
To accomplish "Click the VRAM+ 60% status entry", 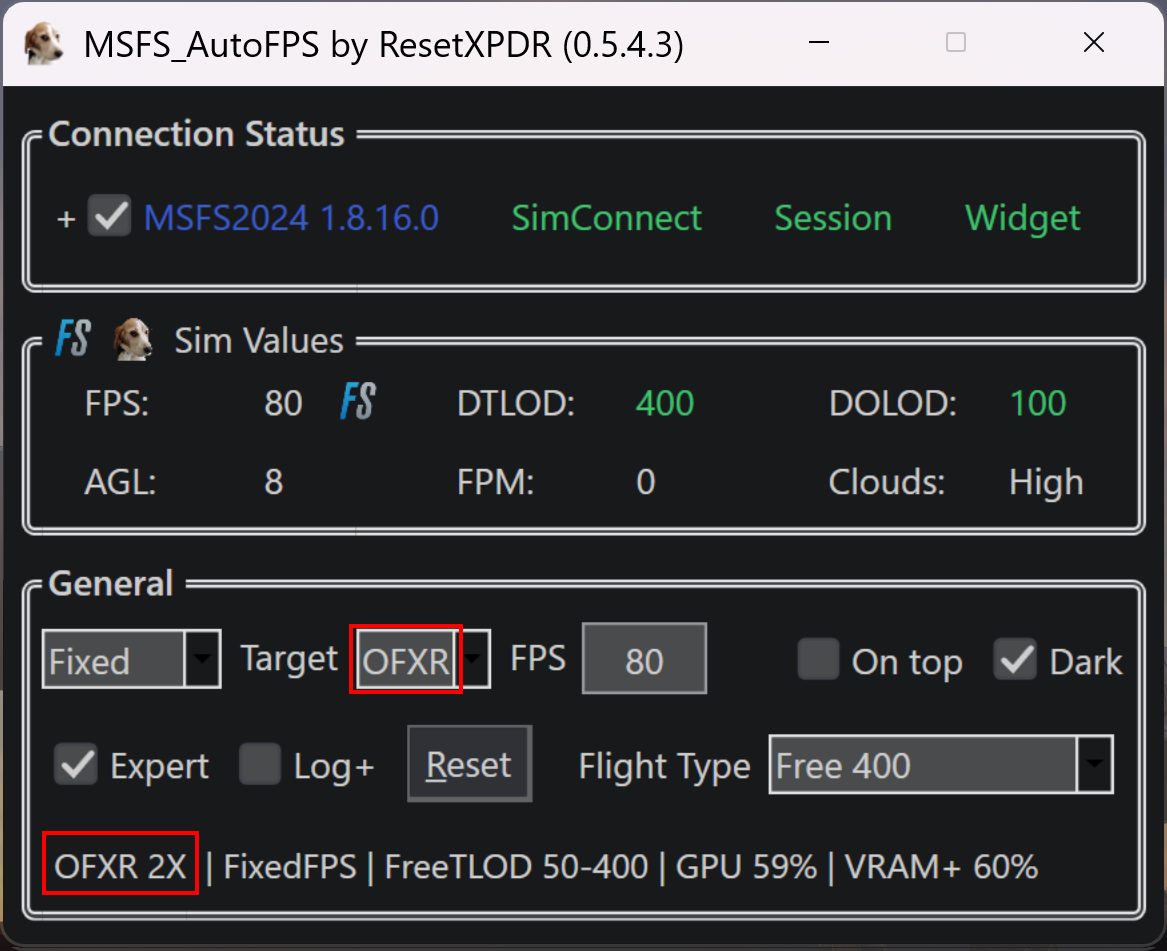I will pyautogui.click(x=941, y=866).
